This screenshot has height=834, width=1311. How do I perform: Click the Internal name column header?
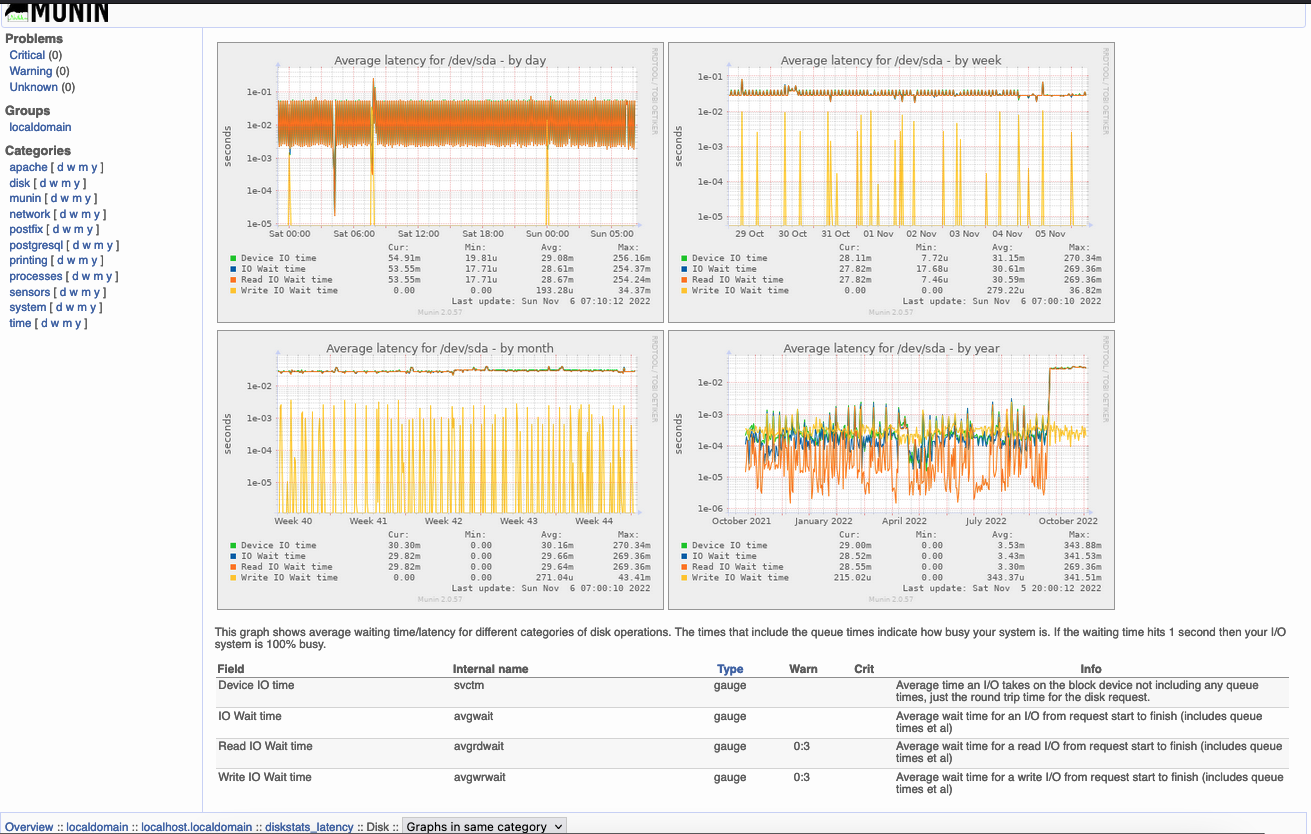pyautogui.click(x=491, y=669)
